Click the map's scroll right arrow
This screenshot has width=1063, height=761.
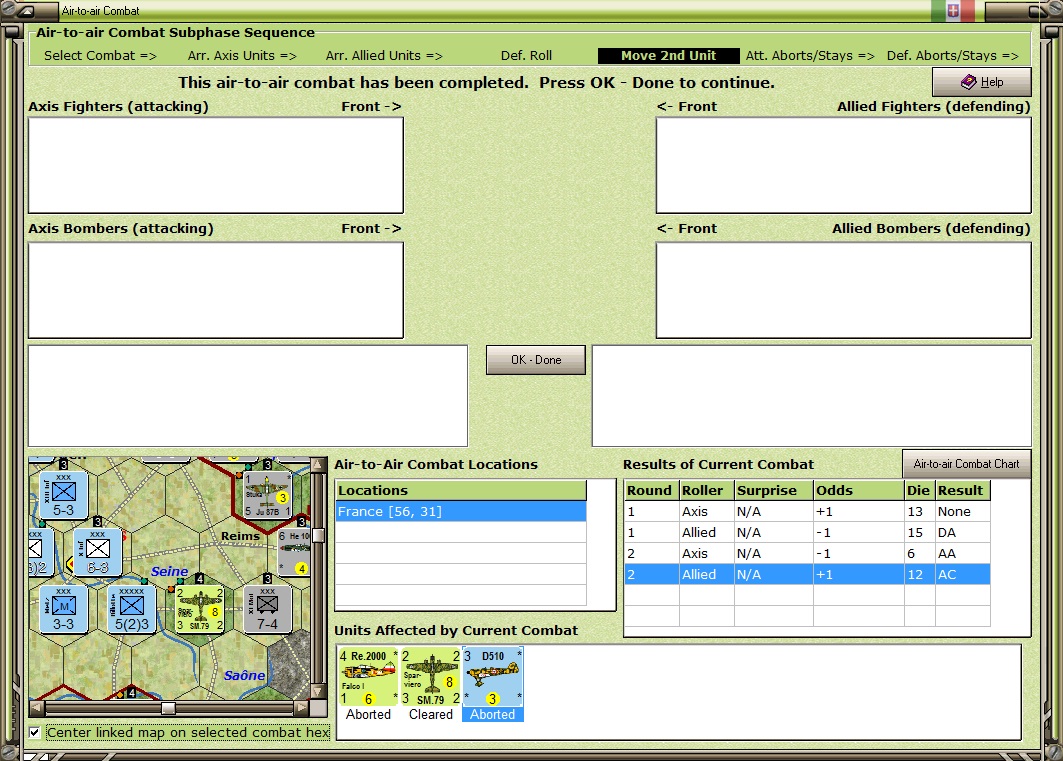[x=301, y=708]
